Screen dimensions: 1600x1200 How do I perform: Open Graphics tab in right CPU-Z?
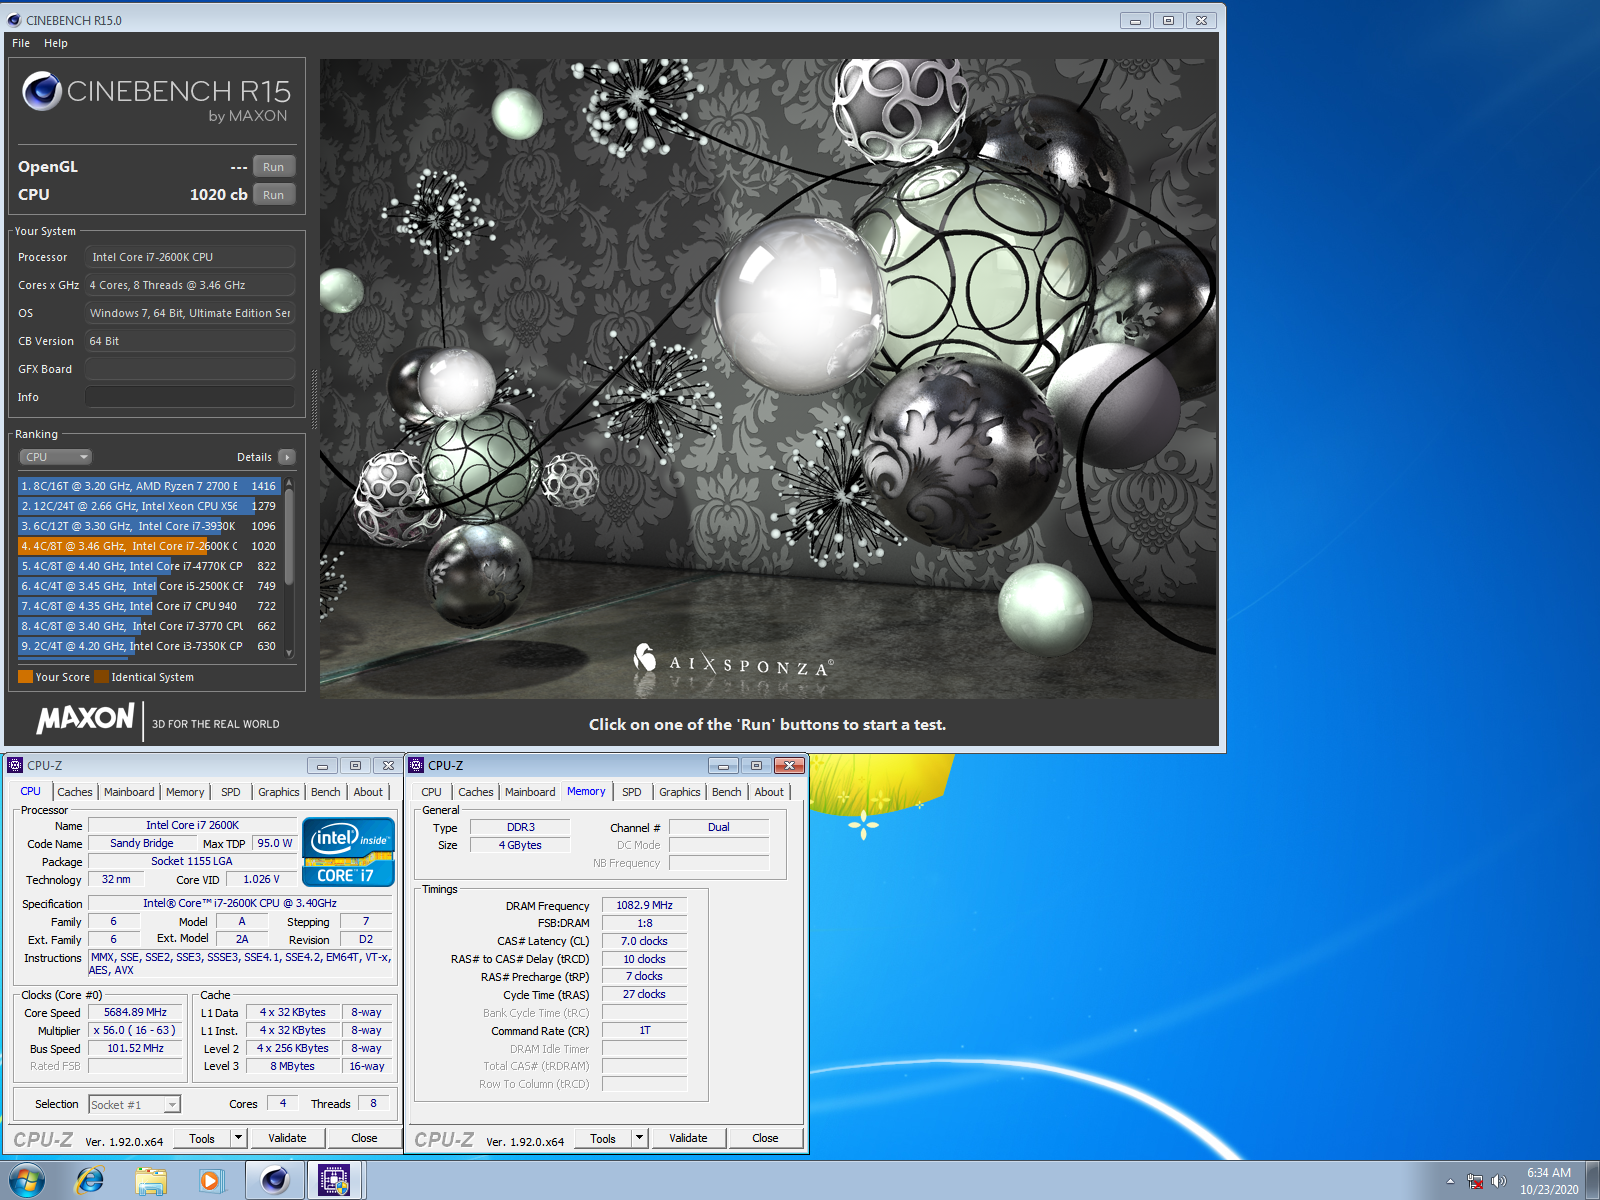pyautogui.click(x=680, y=792)
